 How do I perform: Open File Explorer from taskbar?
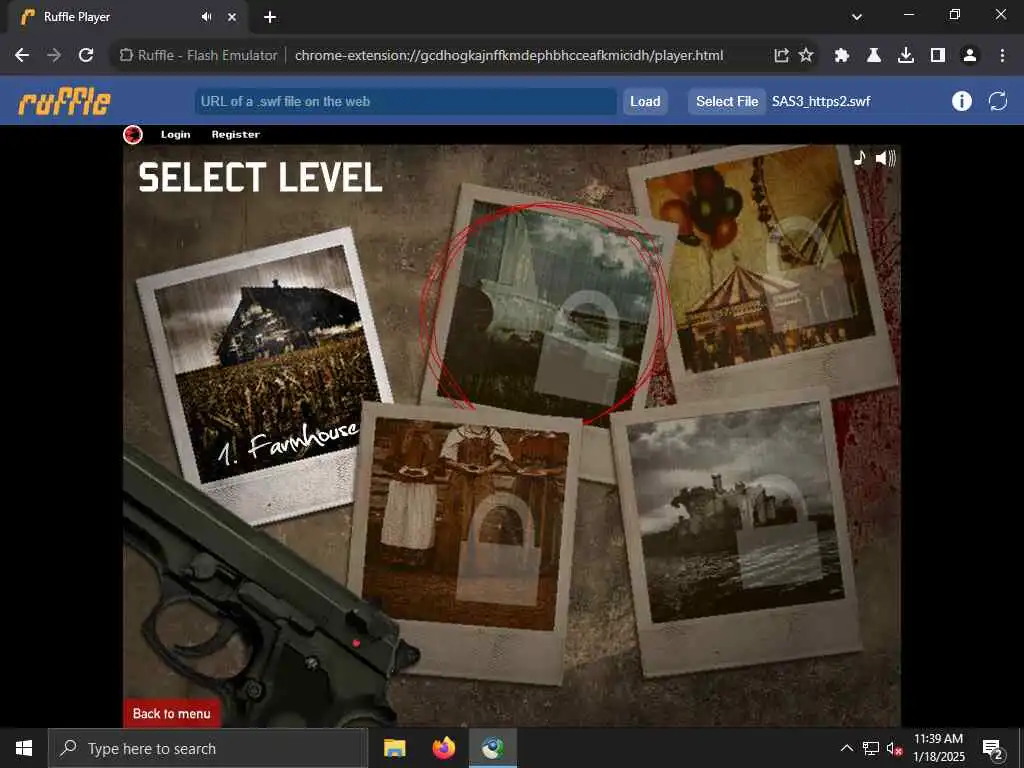tap(394, 748)
